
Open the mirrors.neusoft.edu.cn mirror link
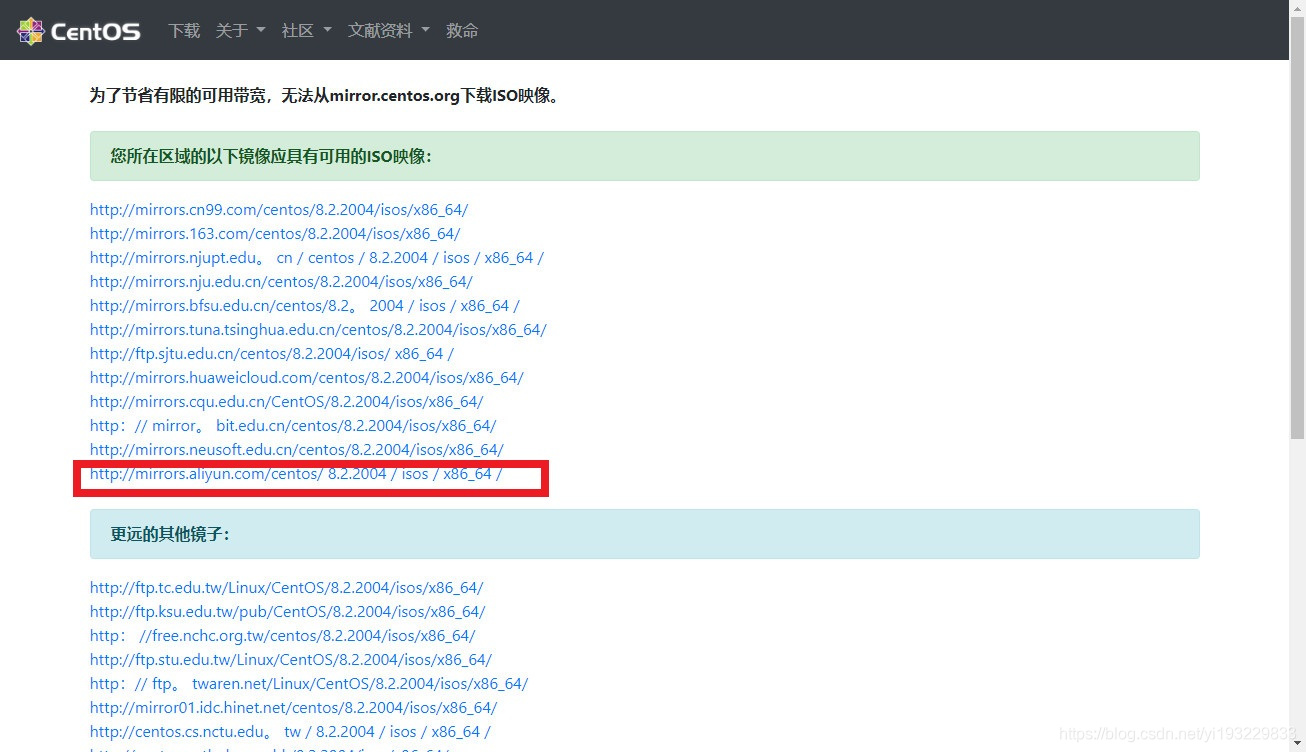tap(297, 450)
